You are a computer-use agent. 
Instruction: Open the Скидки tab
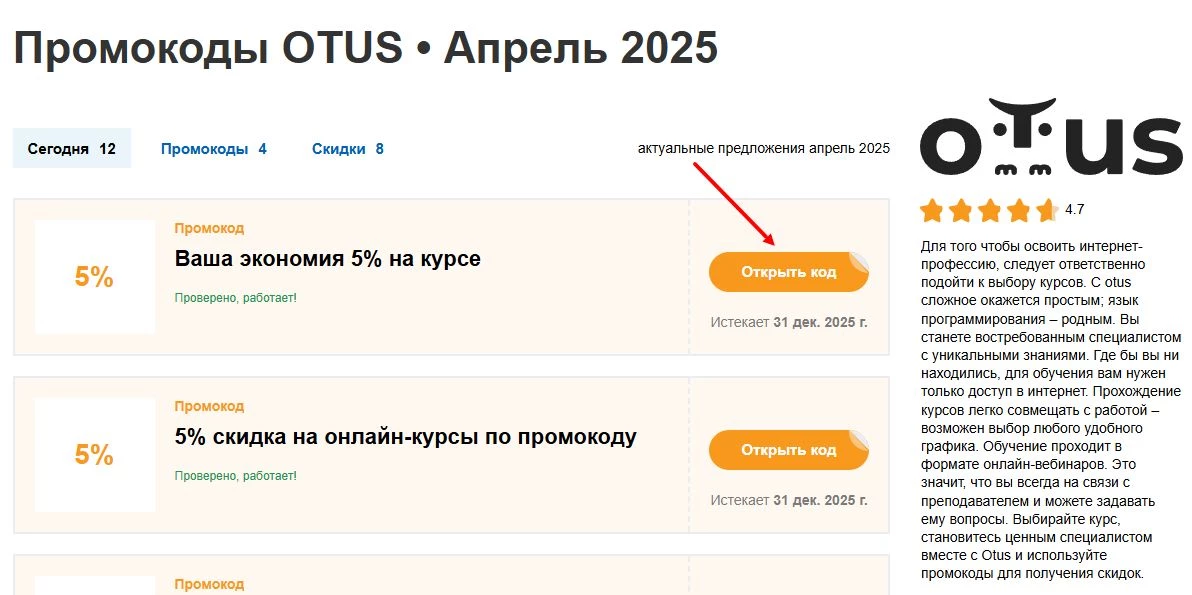[x=346, y=147]
